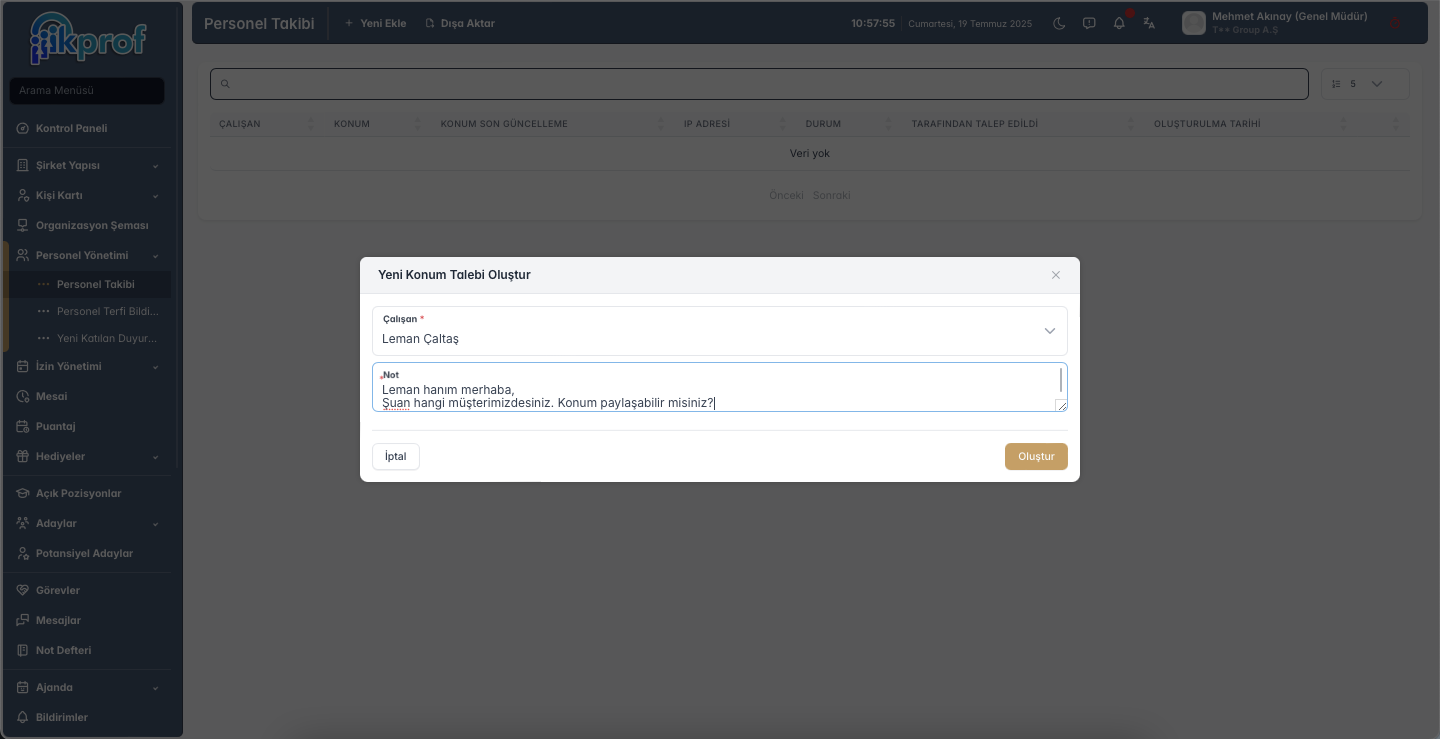This screenshot has height=739, width=1440.
Task: Click Puantaj calendar icon
Action: point(23,426)
